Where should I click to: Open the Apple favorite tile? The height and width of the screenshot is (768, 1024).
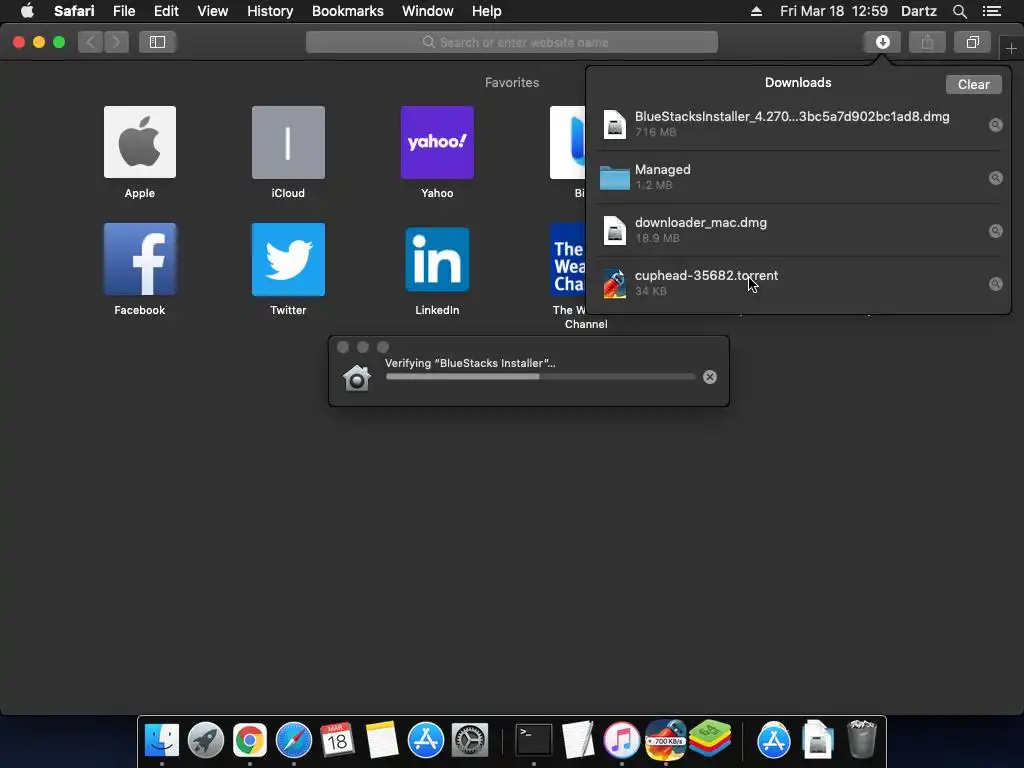(x=140, y=142)
